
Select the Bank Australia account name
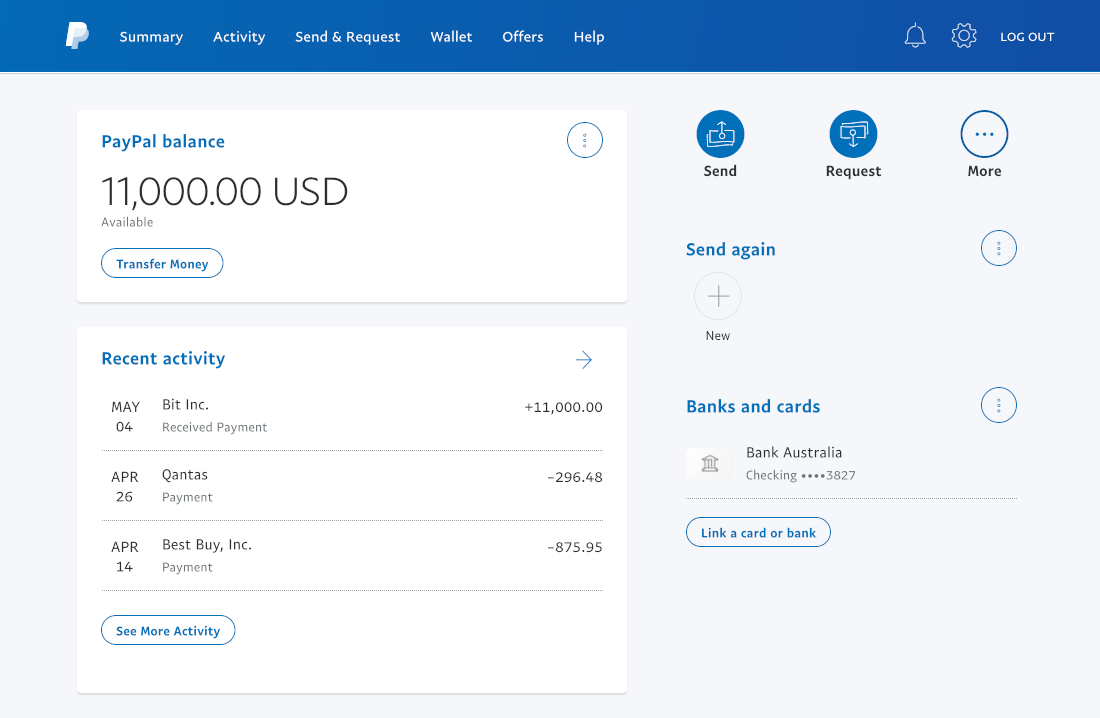(793, 453)
